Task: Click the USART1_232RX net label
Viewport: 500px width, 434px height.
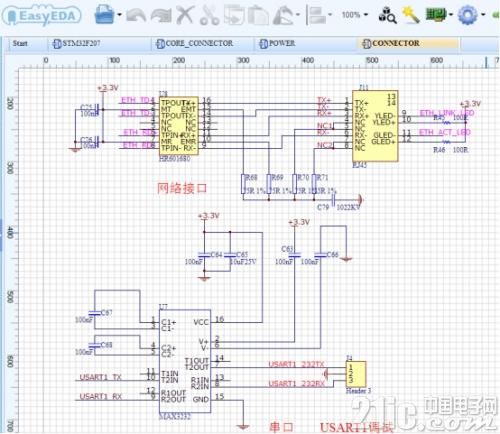Action: (296, 383)
